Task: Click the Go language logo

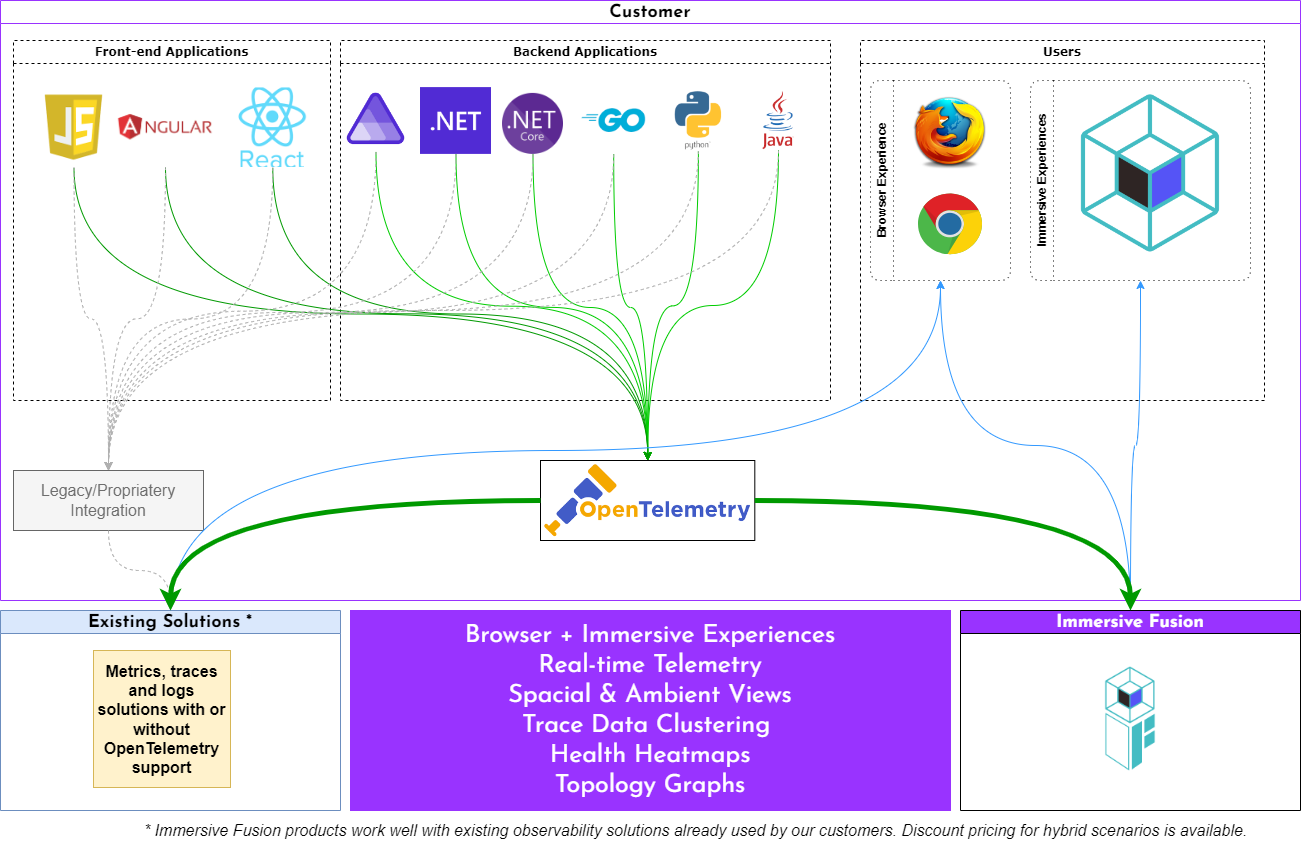Action: tap(613, 119)
